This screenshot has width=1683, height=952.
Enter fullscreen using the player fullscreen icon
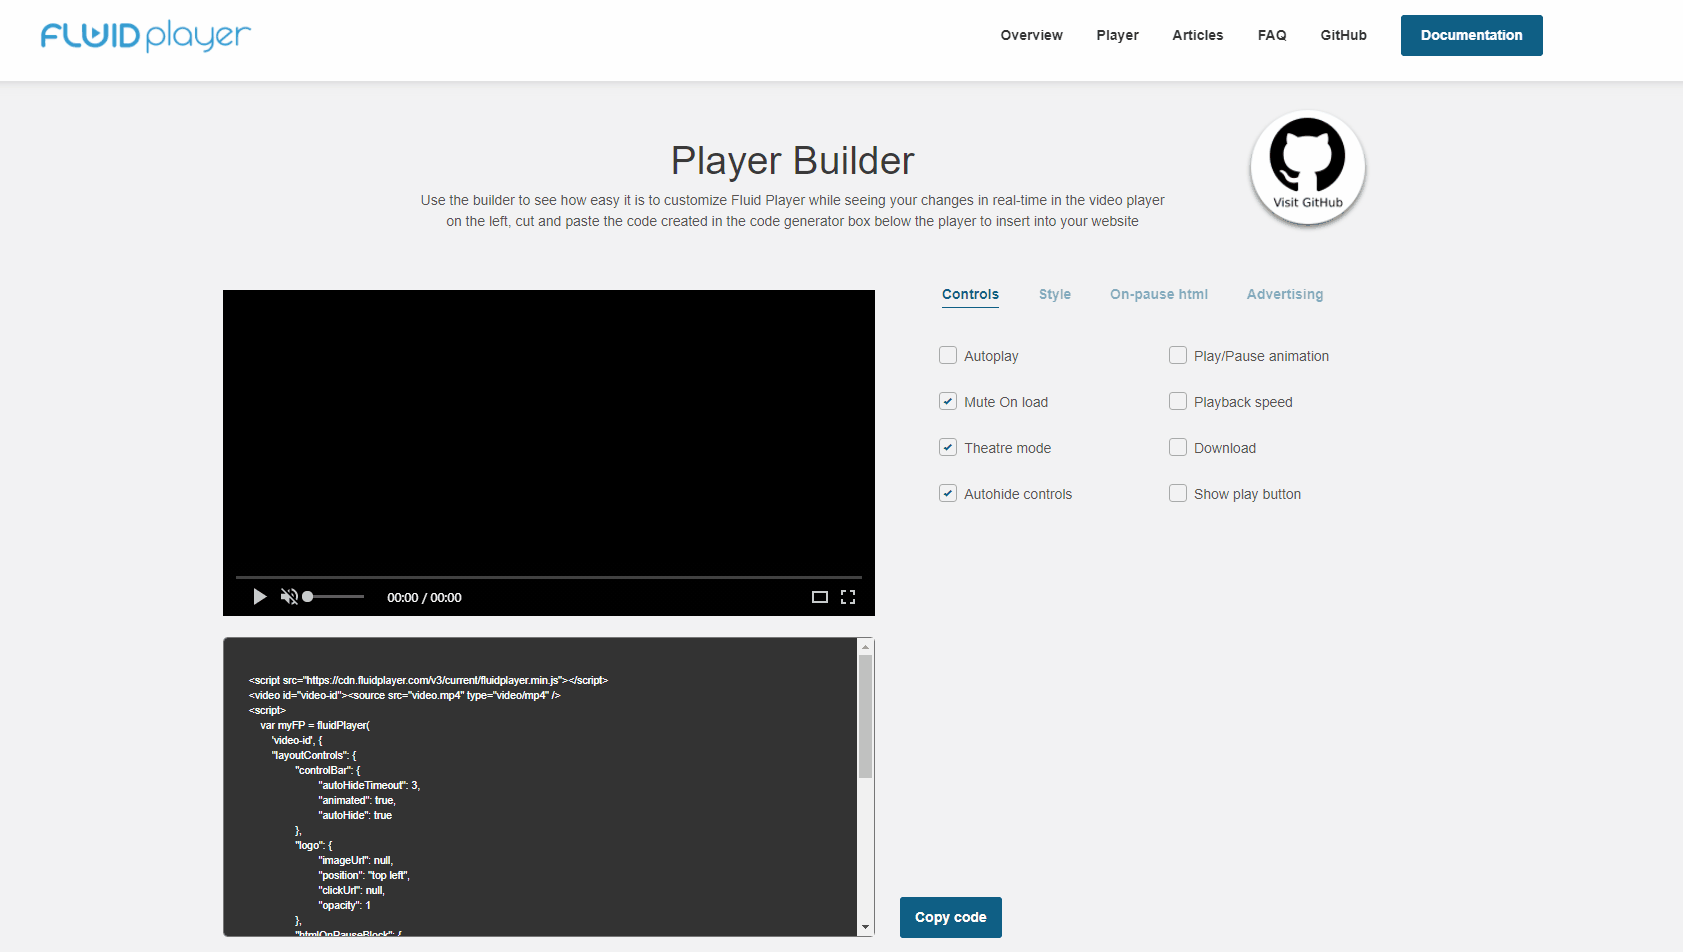tap(848, 597)
